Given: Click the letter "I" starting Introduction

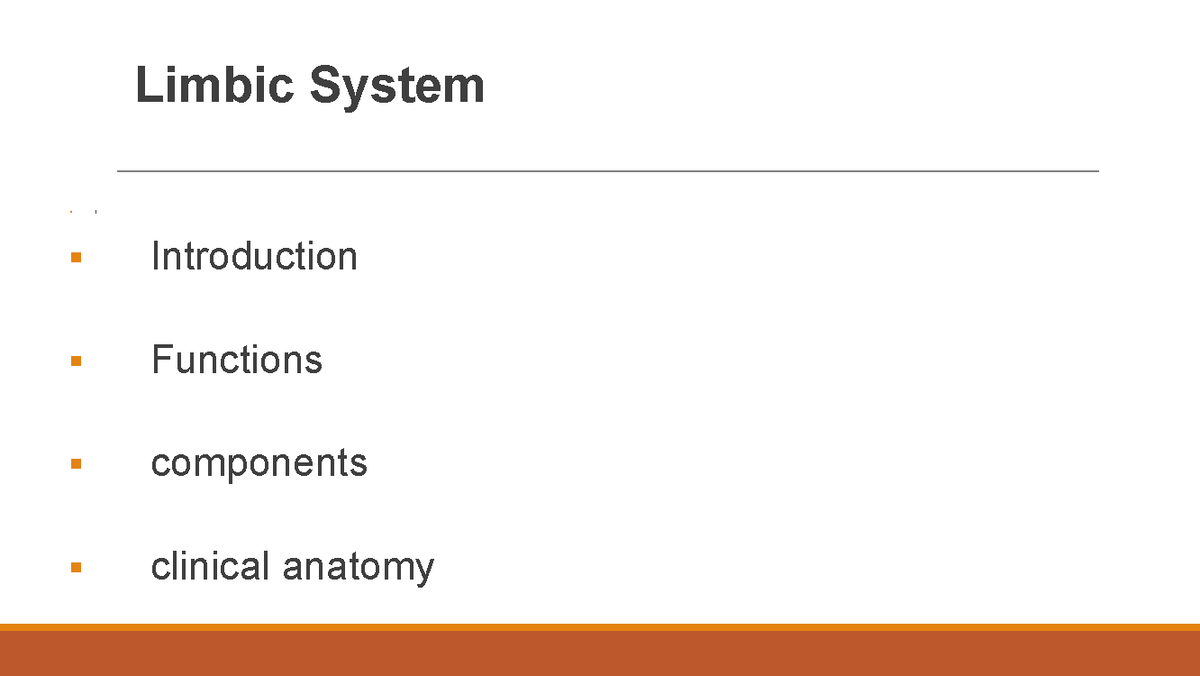Looking at the screenshot, I should (x=155, y=257).
